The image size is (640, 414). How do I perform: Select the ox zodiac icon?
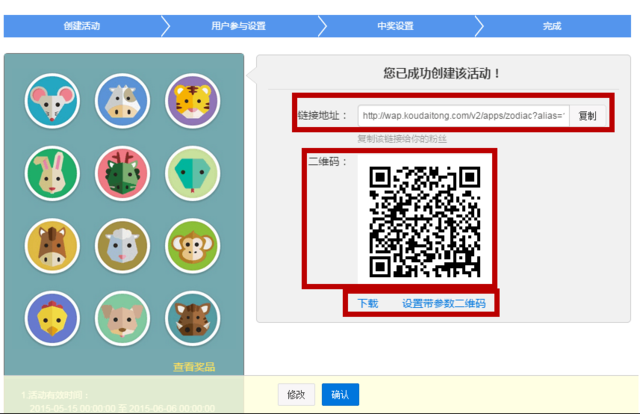[122, 101]
